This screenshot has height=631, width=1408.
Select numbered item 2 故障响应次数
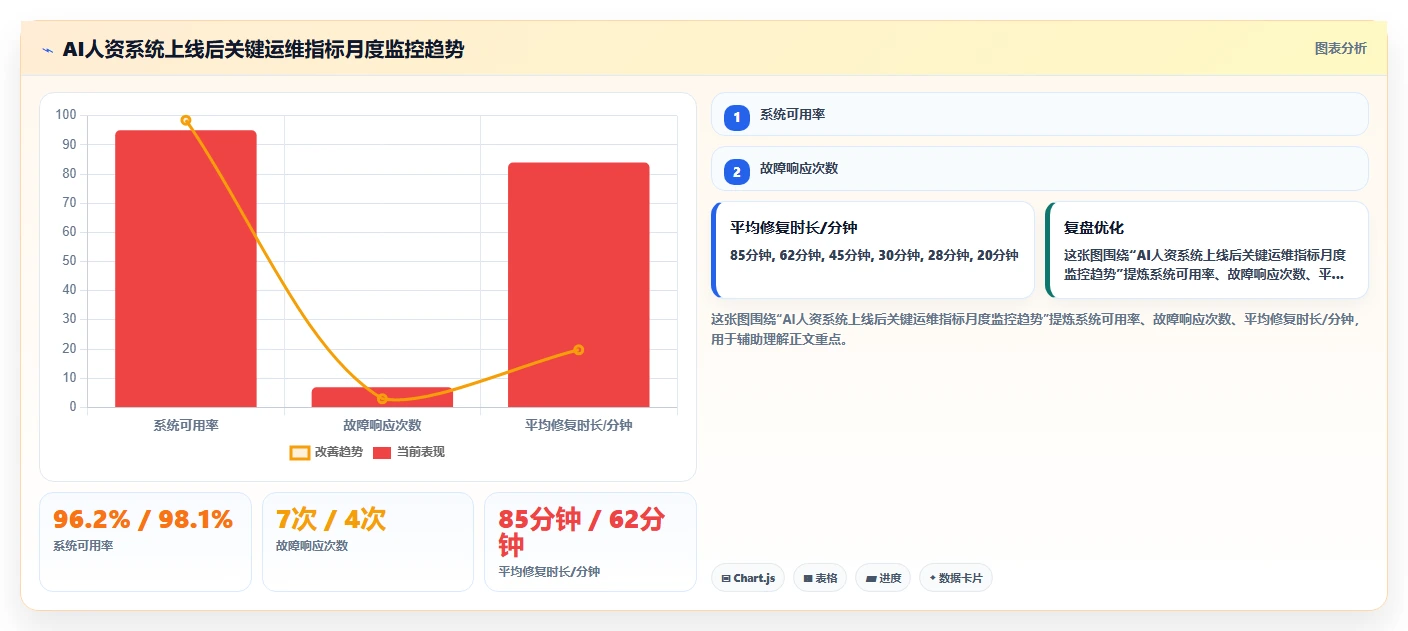pyautogui.click(x=1040, y=168)
